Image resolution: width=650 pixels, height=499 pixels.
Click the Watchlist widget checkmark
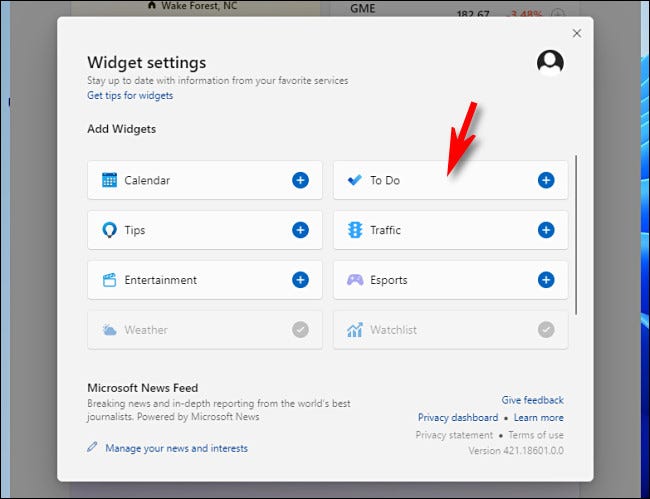pyautogui.click(x=546, y=330)
